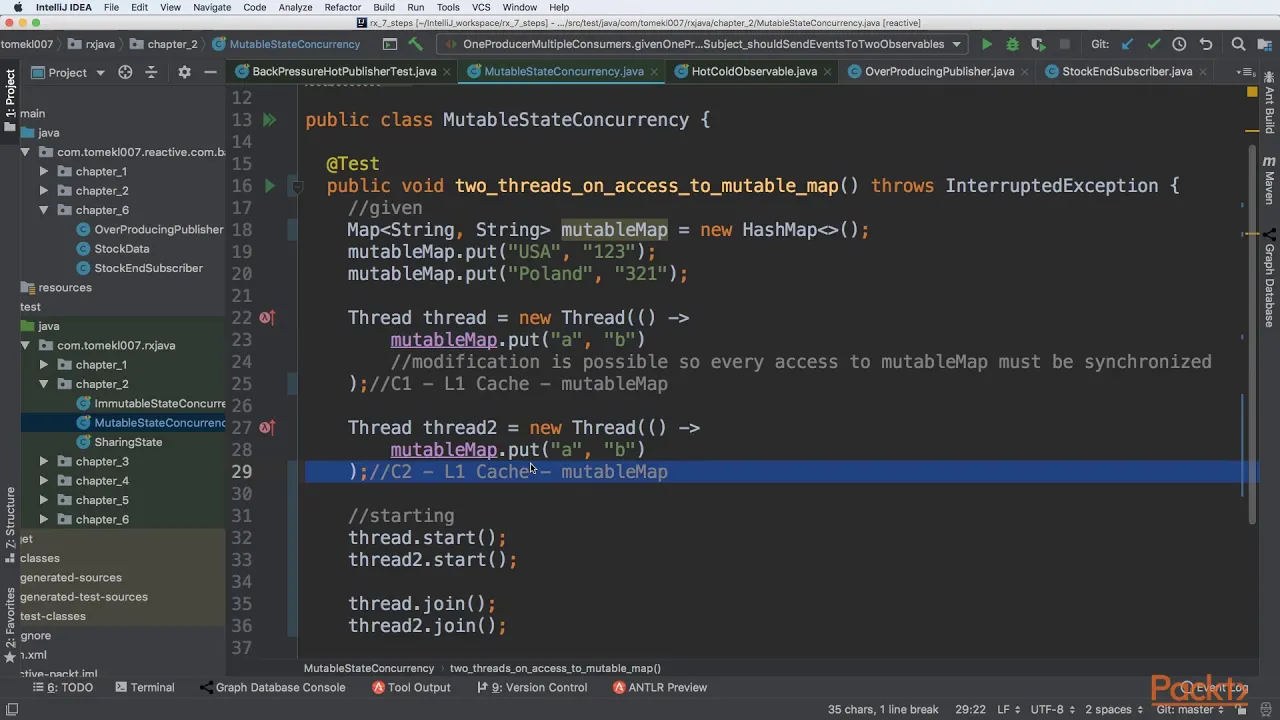Screen dimensions: 1280x720
Task: Change the UTF-8 file encoding
Action: click(x=1053, y=710)
